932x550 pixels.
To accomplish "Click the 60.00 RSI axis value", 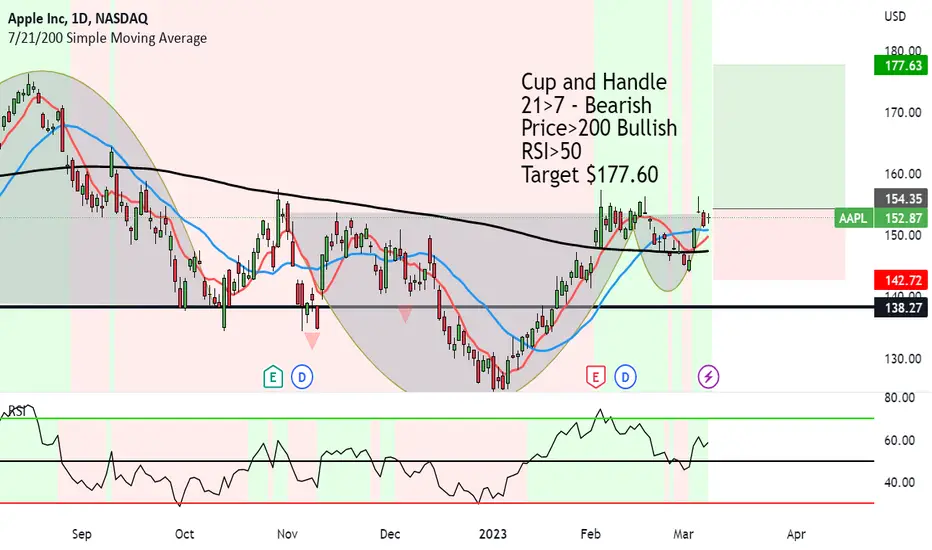I will [899, 441].
